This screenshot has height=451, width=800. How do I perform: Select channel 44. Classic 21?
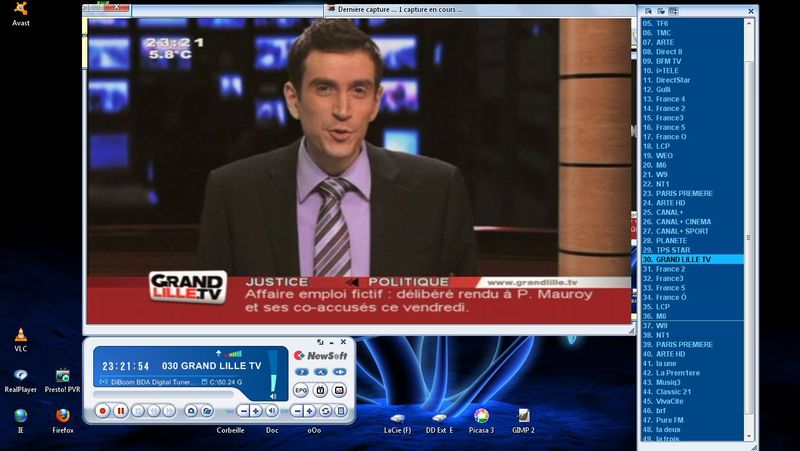tap(692, 392)
